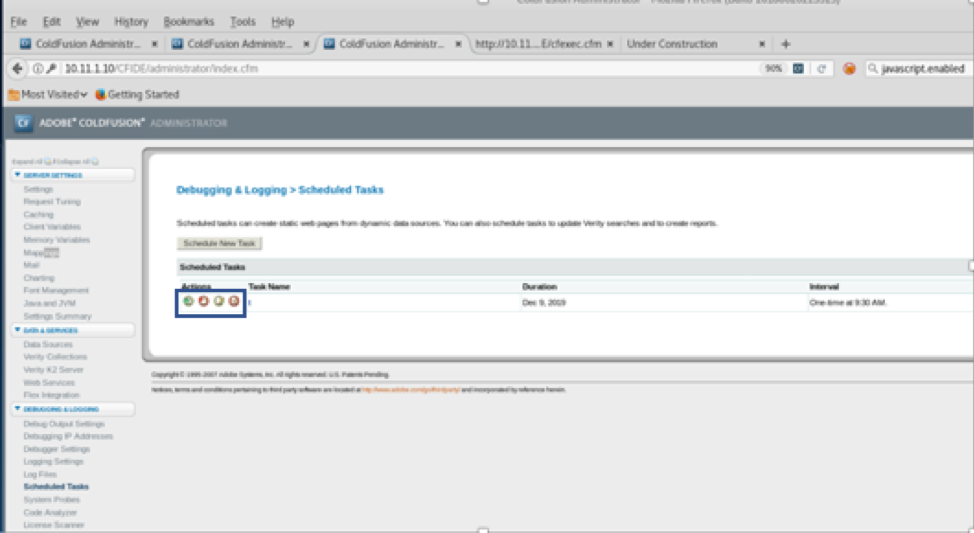This screenshot has width=974, height=533.
Task: Open the Bookmarks menu
Action: 189,22
